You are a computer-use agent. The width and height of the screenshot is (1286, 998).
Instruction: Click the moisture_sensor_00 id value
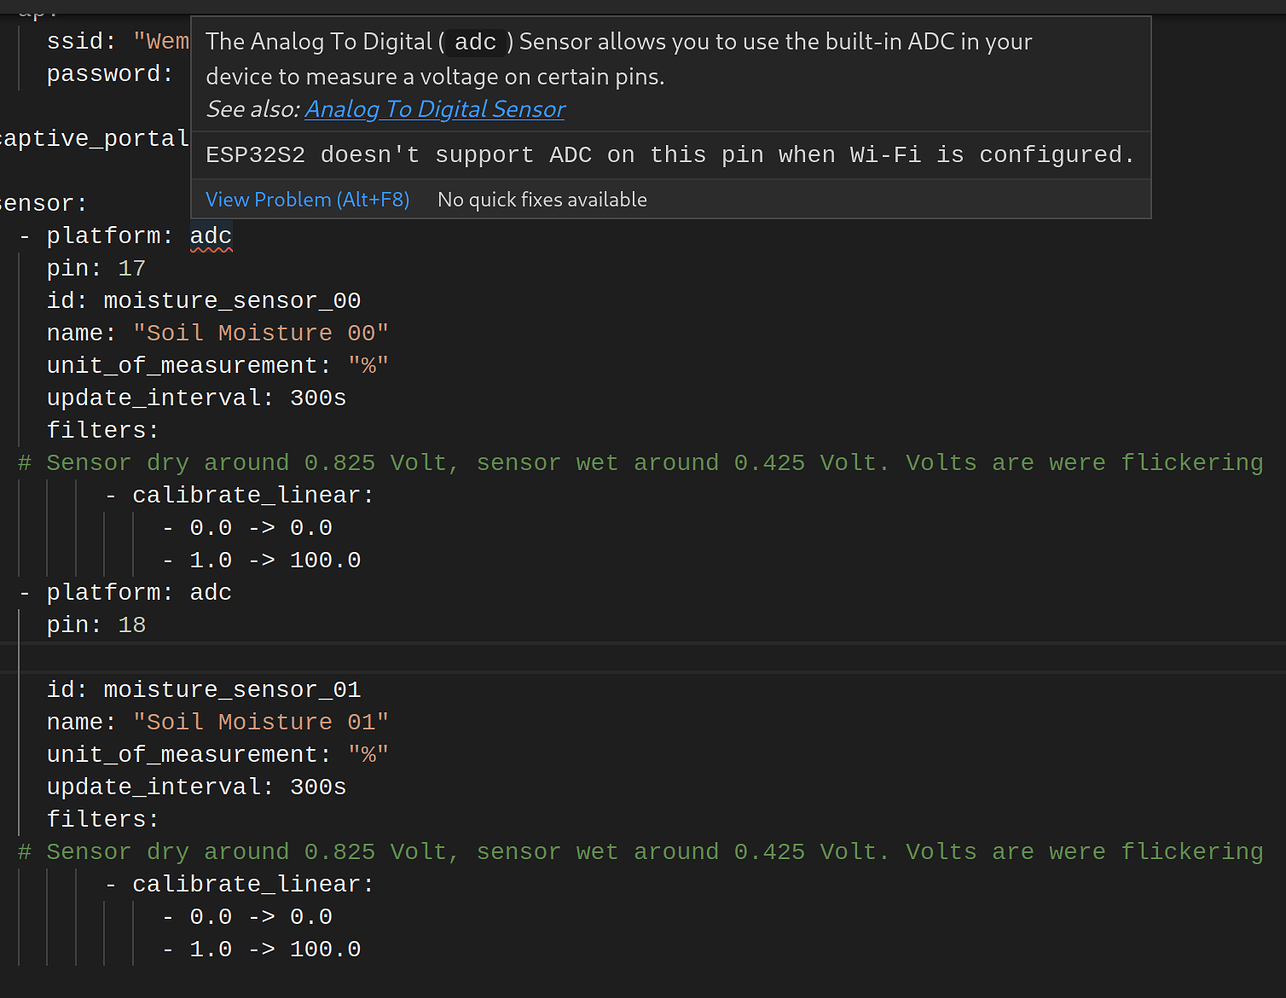[x=232, y=301]
